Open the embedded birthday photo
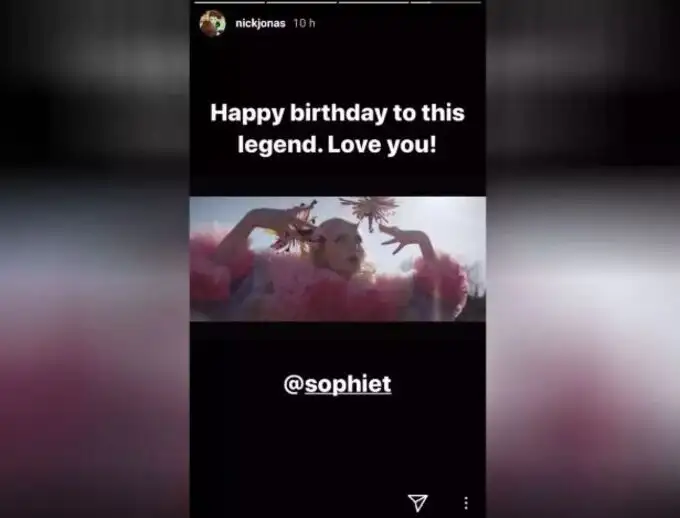The width and height of the screenshot is (680, 518). 338,259
